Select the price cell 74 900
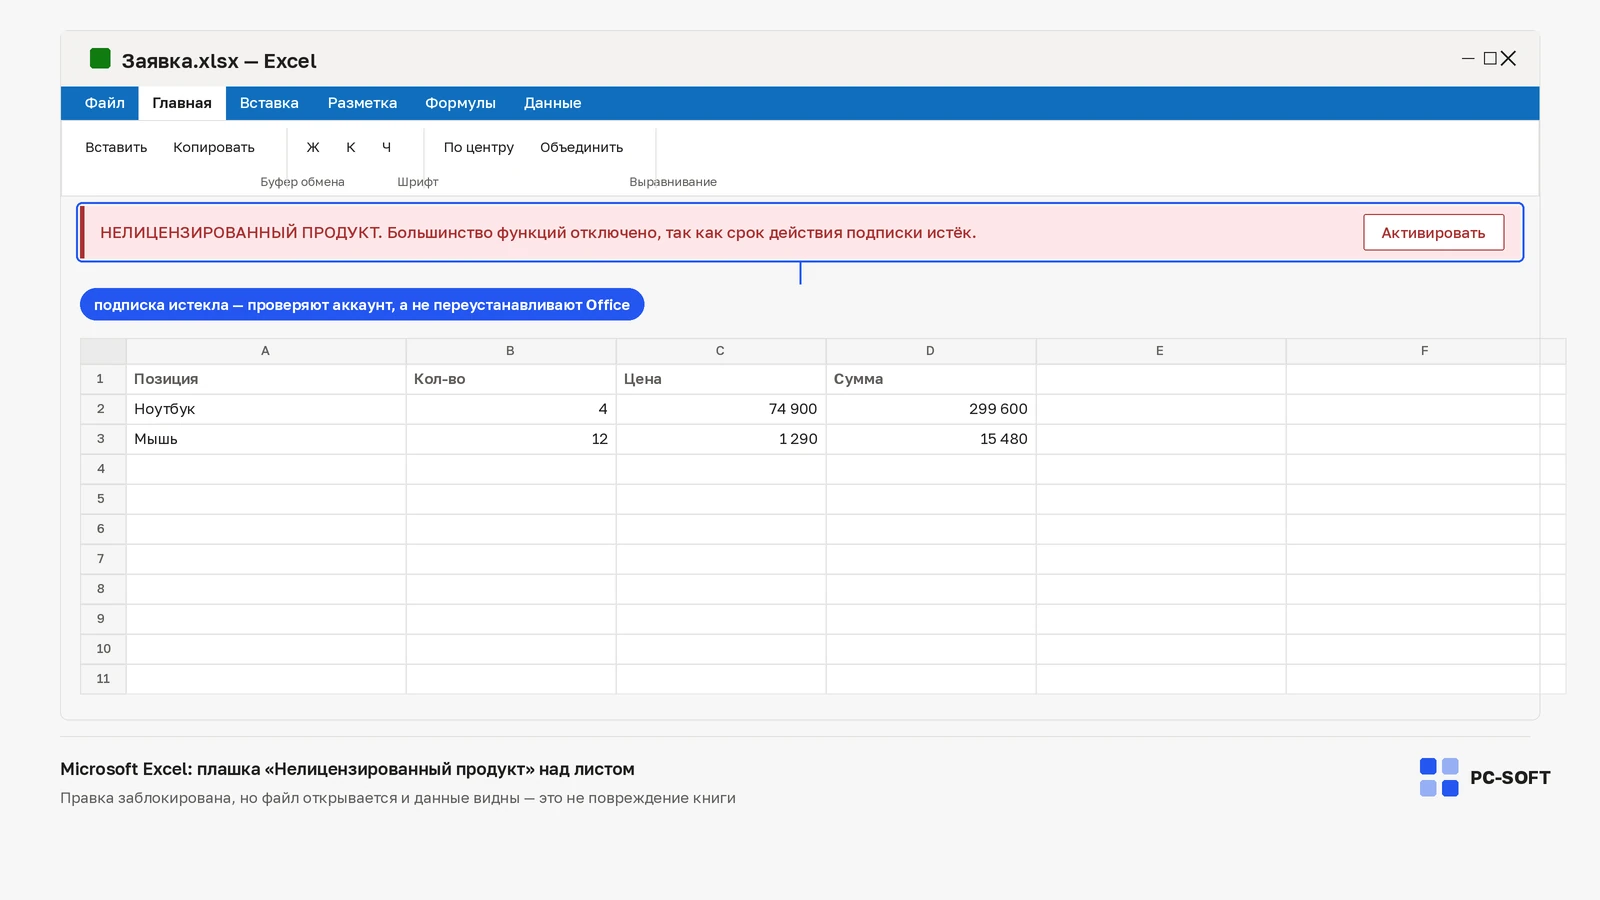Image resolution: width=1600 pixels, height=900 pixels. click(x=721, y=409)
